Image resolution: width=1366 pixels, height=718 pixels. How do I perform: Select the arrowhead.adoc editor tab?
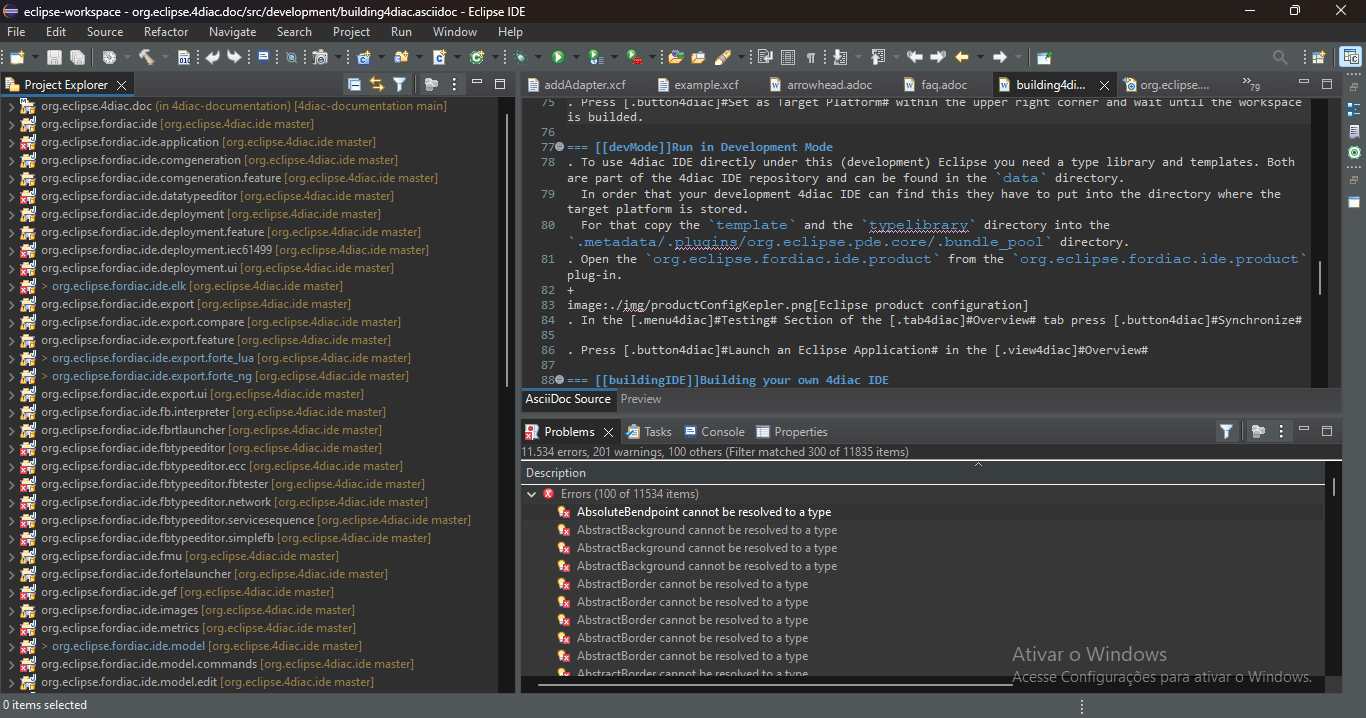[819, 85]
